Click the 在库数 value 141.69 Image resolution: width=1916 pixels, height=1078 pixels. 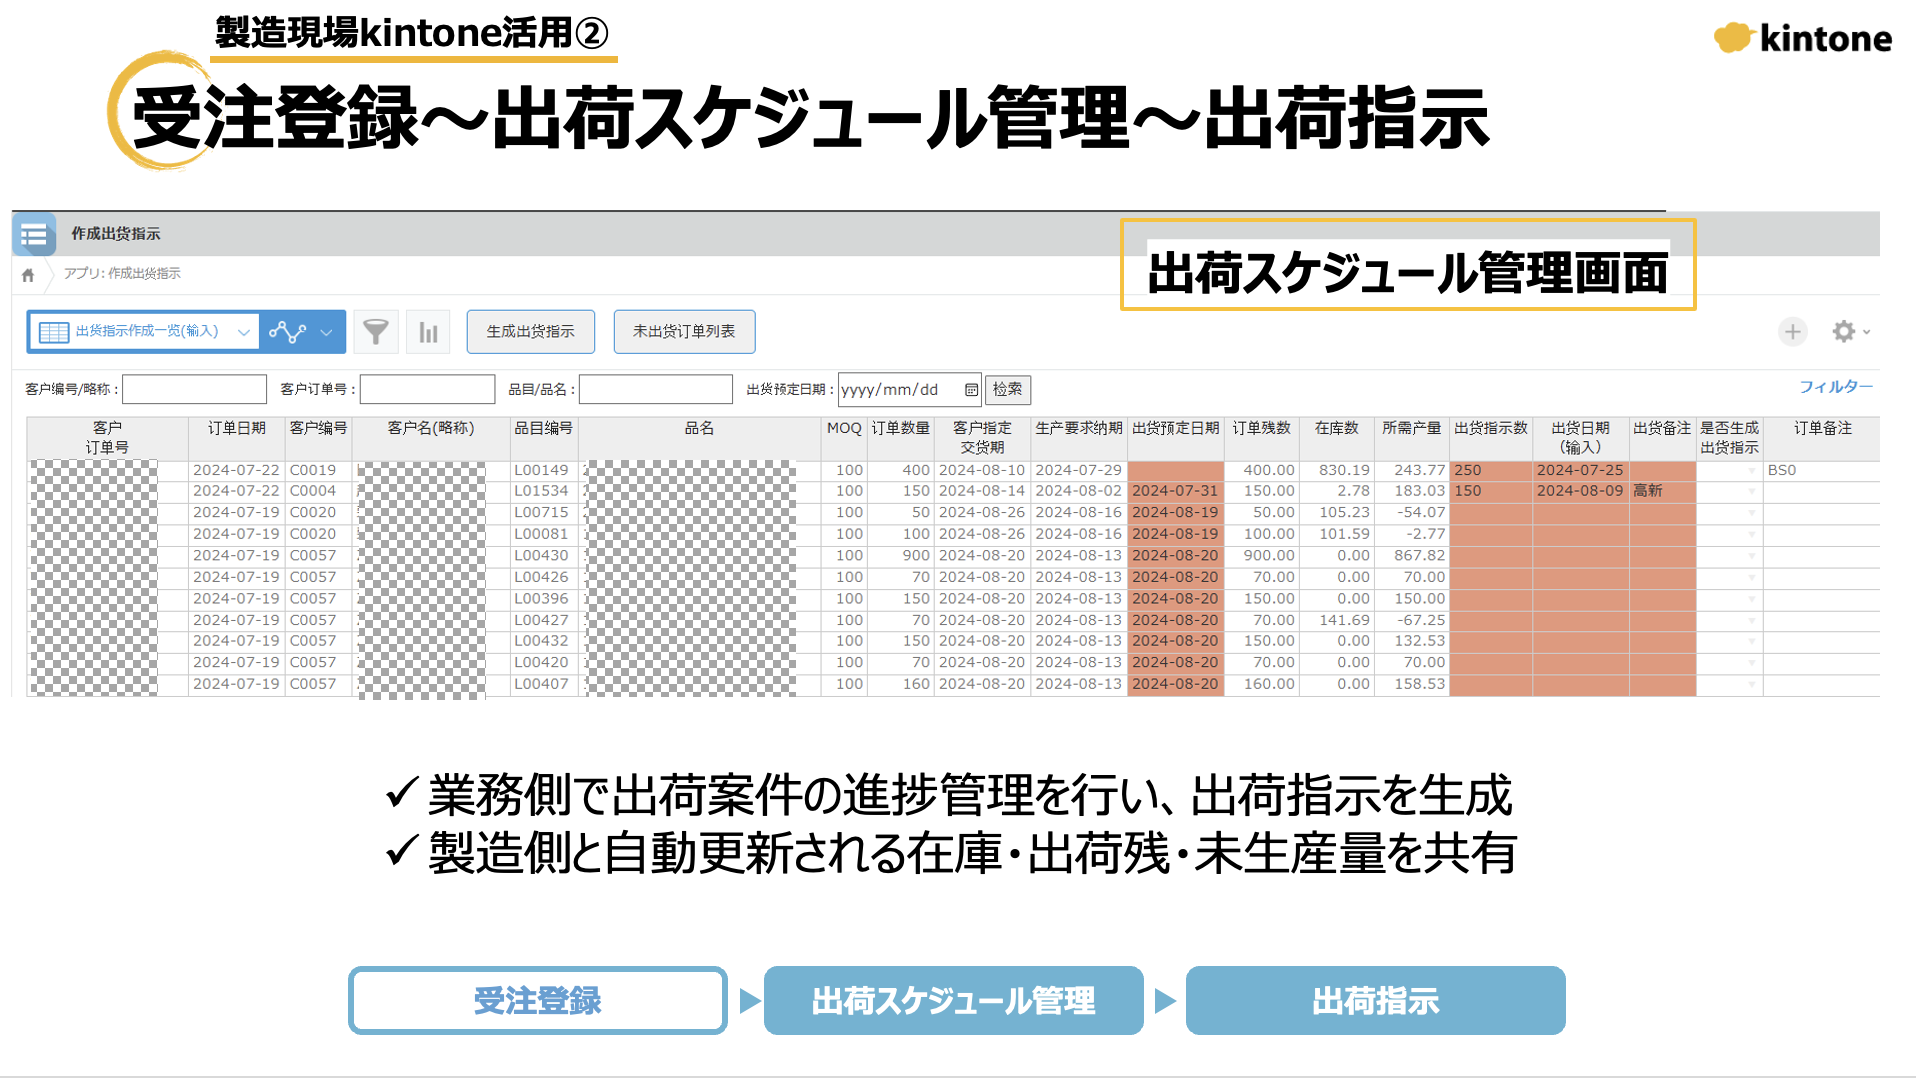(x=1344, y=620)
